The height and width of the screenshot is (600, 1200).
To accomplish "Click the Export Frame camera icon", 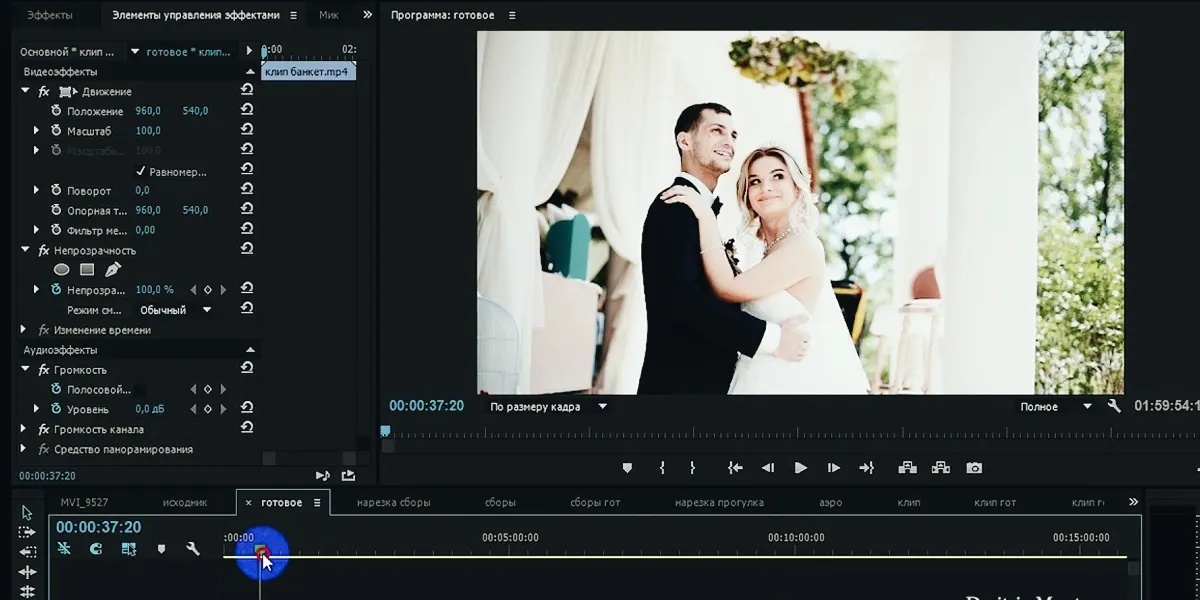I will coord(973,468).
